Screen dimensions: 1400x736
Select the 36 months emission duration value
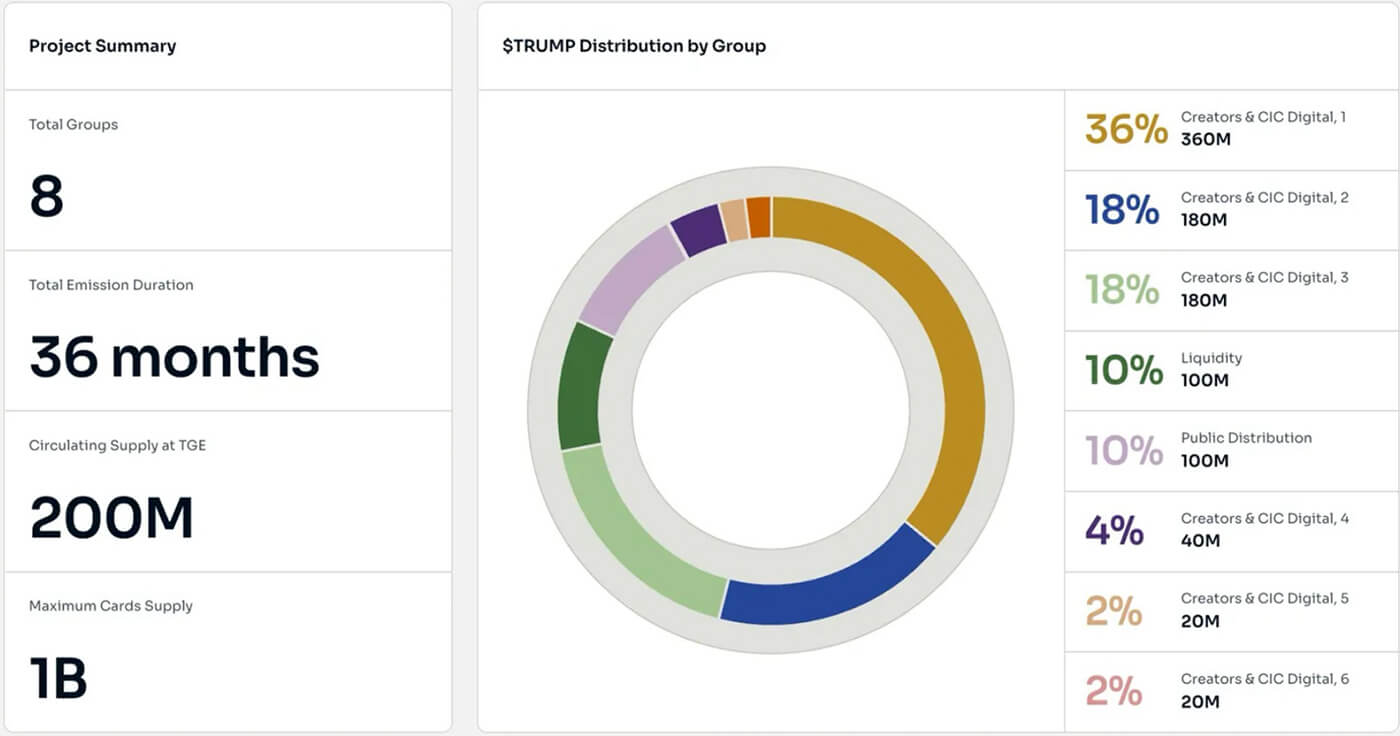coord(174,357)
